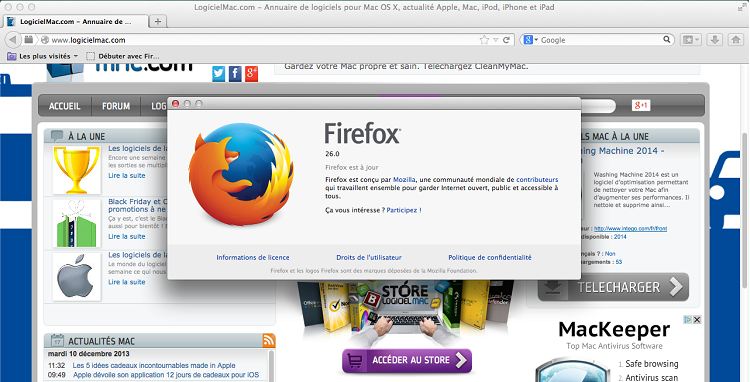Expand the Les plus visités bookmarks folder

43,56
